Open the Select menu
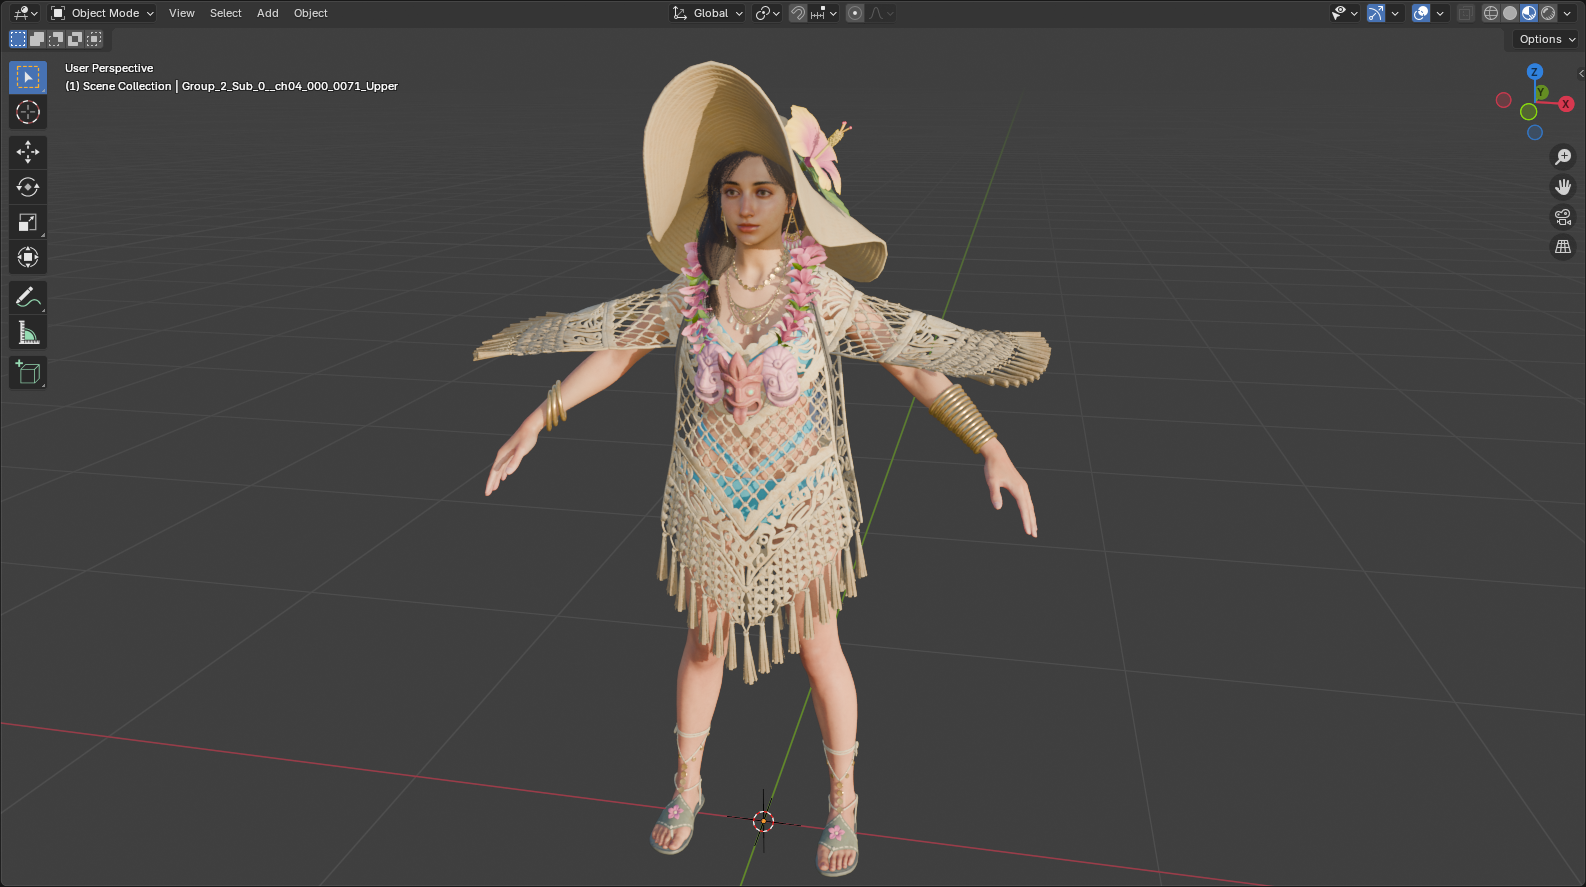 click(x=226, y=13)
